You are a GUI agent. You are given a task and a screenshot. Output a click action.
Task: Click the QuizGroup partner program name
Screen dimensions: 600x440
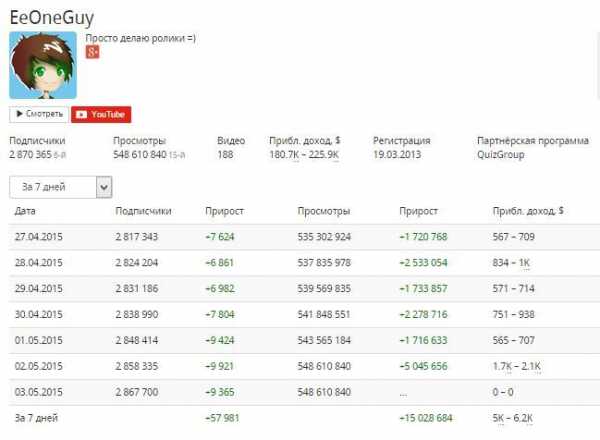(501, 155)
